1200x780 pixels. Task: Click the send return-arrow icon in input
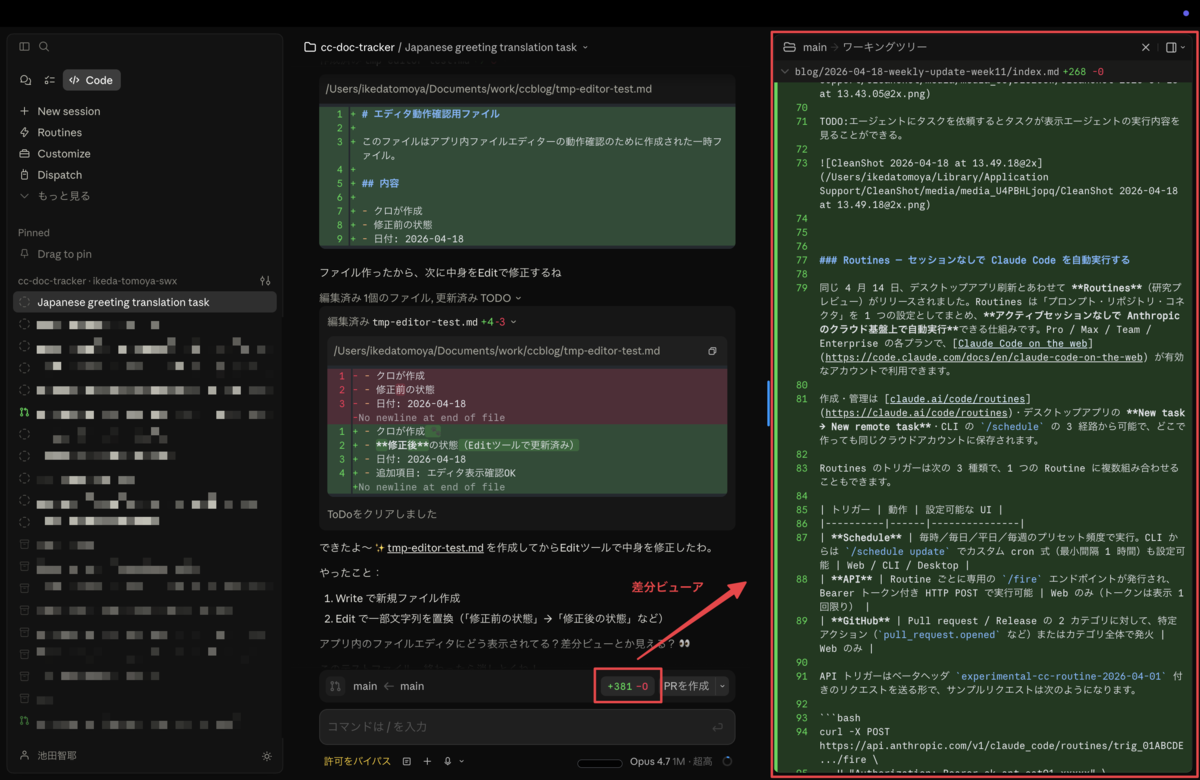click(x=717, y=727)
